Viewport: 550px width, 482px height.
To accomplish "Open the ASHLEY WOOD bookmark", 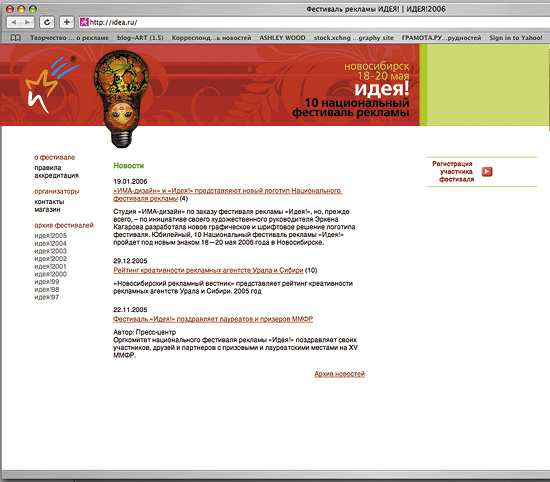I will point(282,38).
